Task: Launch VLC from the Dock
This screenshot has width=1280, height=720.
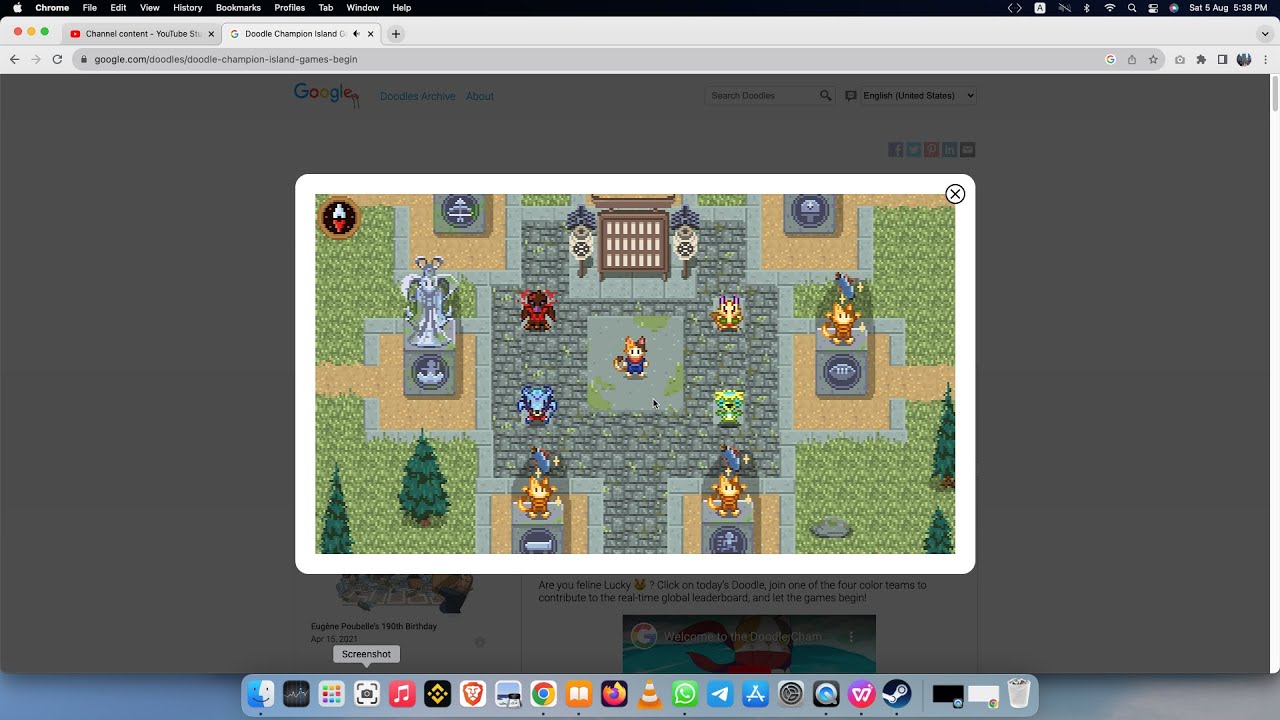Action: tap(649, 694)
